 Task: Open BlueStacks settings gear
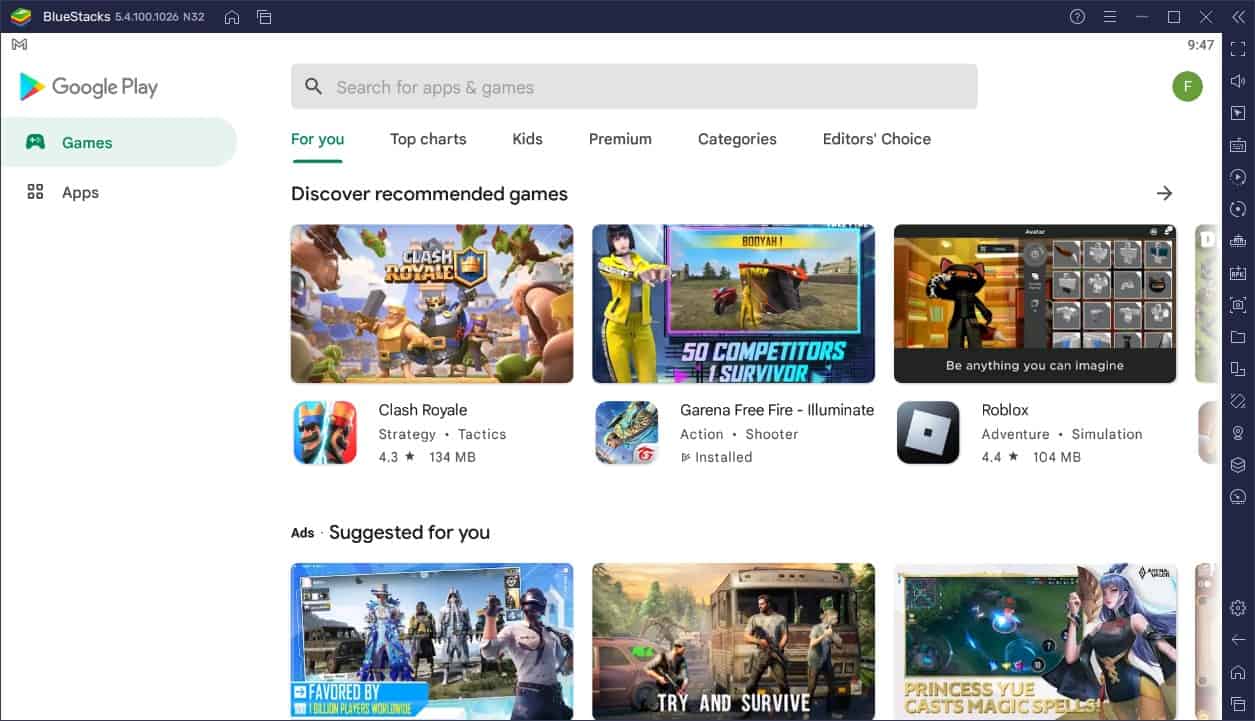coord(1238,607)
